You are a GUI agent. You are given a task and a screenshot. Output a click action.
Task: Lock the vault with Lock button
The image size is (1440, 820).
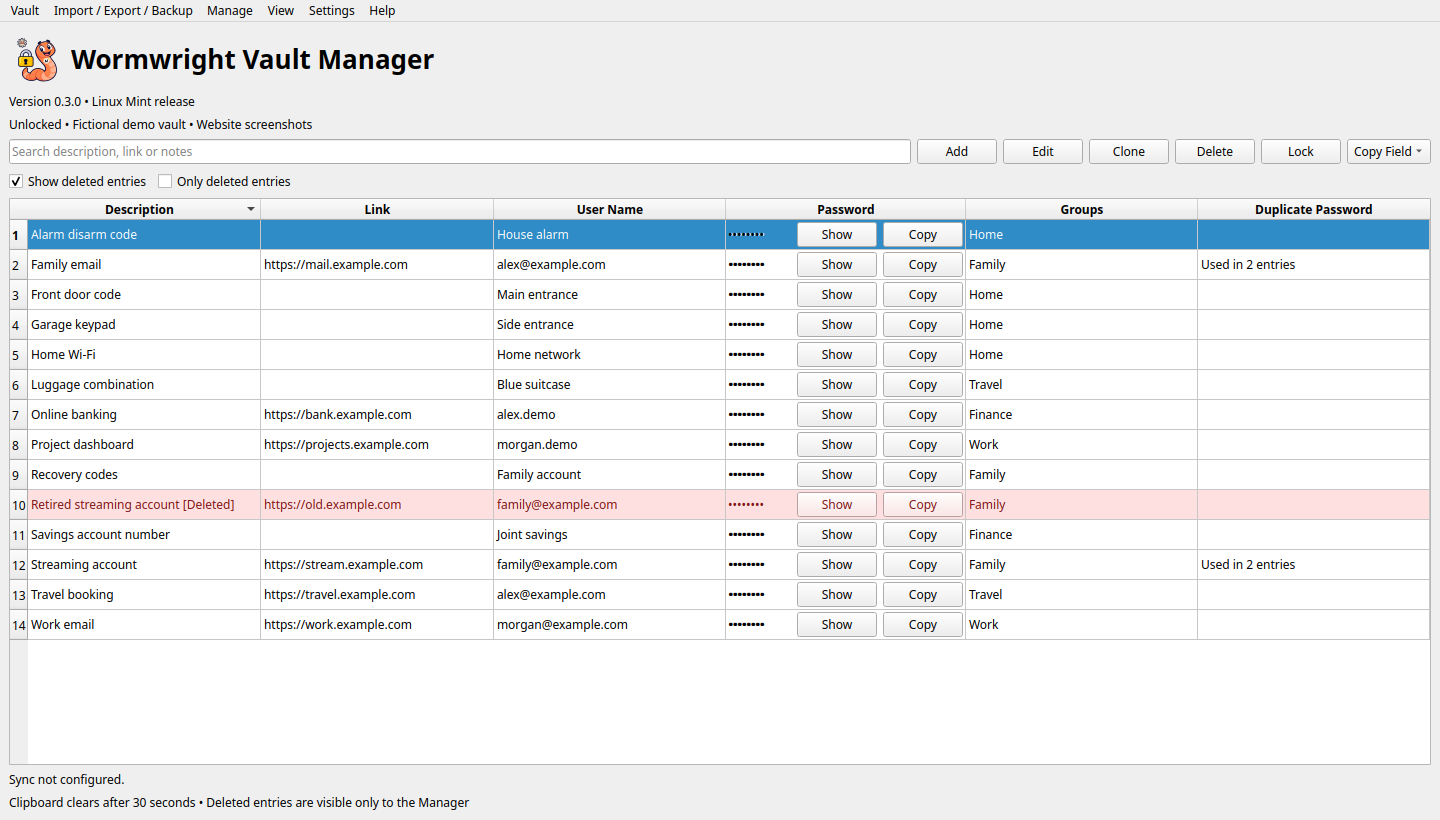tap(1301, 152)
